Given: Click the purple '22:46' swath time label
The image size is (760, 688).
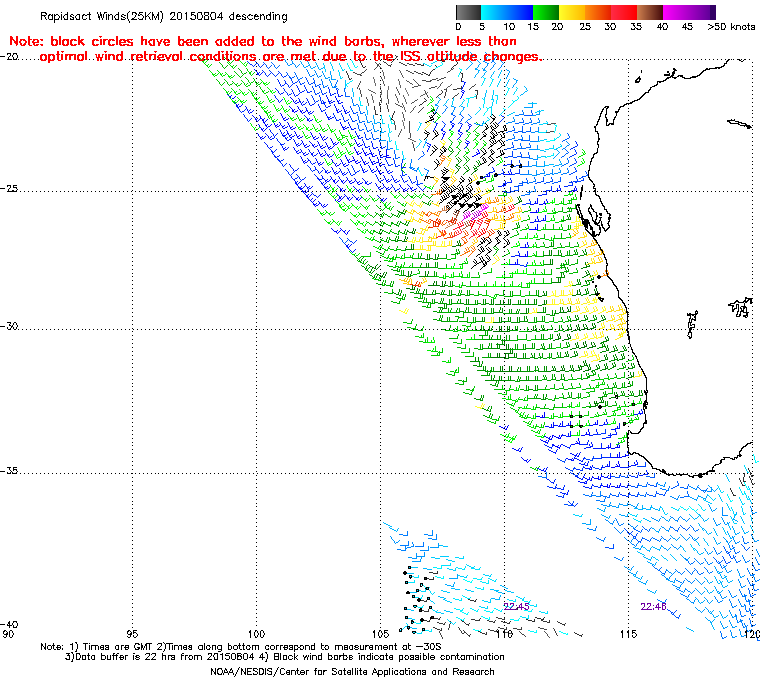Looking at the screenshot, I should pyautogui.click(x=653, y=607).
